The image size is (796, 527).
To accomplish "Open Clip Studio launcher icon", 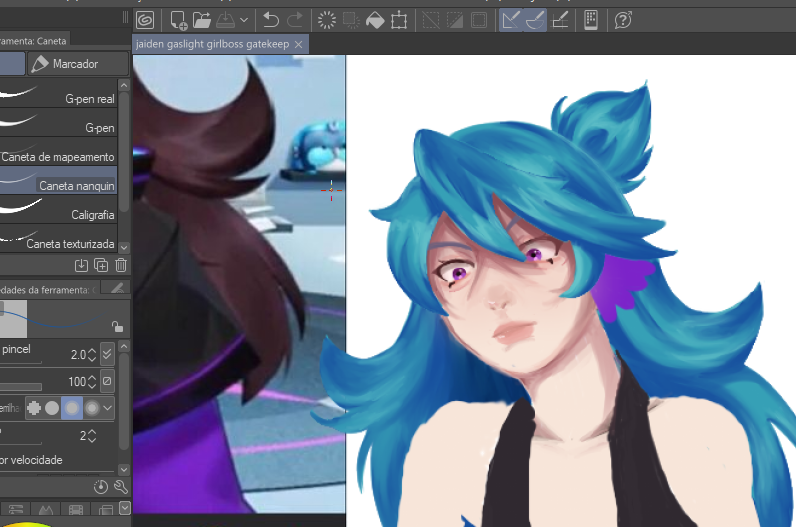I will click(x=145, y=20).
